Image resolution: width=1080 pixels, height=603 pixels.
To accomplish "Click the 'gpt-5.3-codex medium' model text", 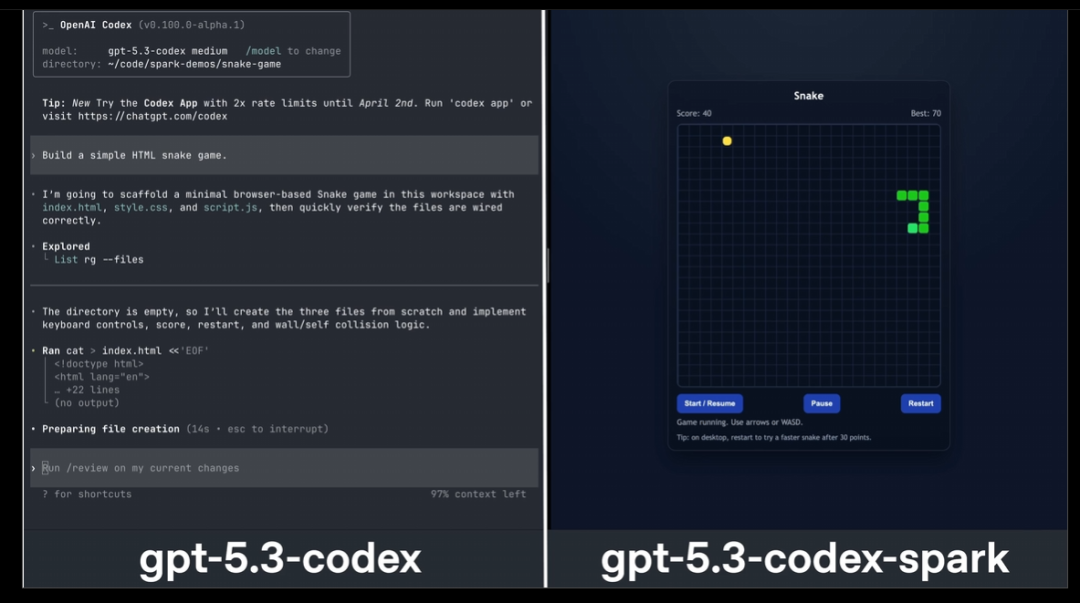I will point(167,51).
